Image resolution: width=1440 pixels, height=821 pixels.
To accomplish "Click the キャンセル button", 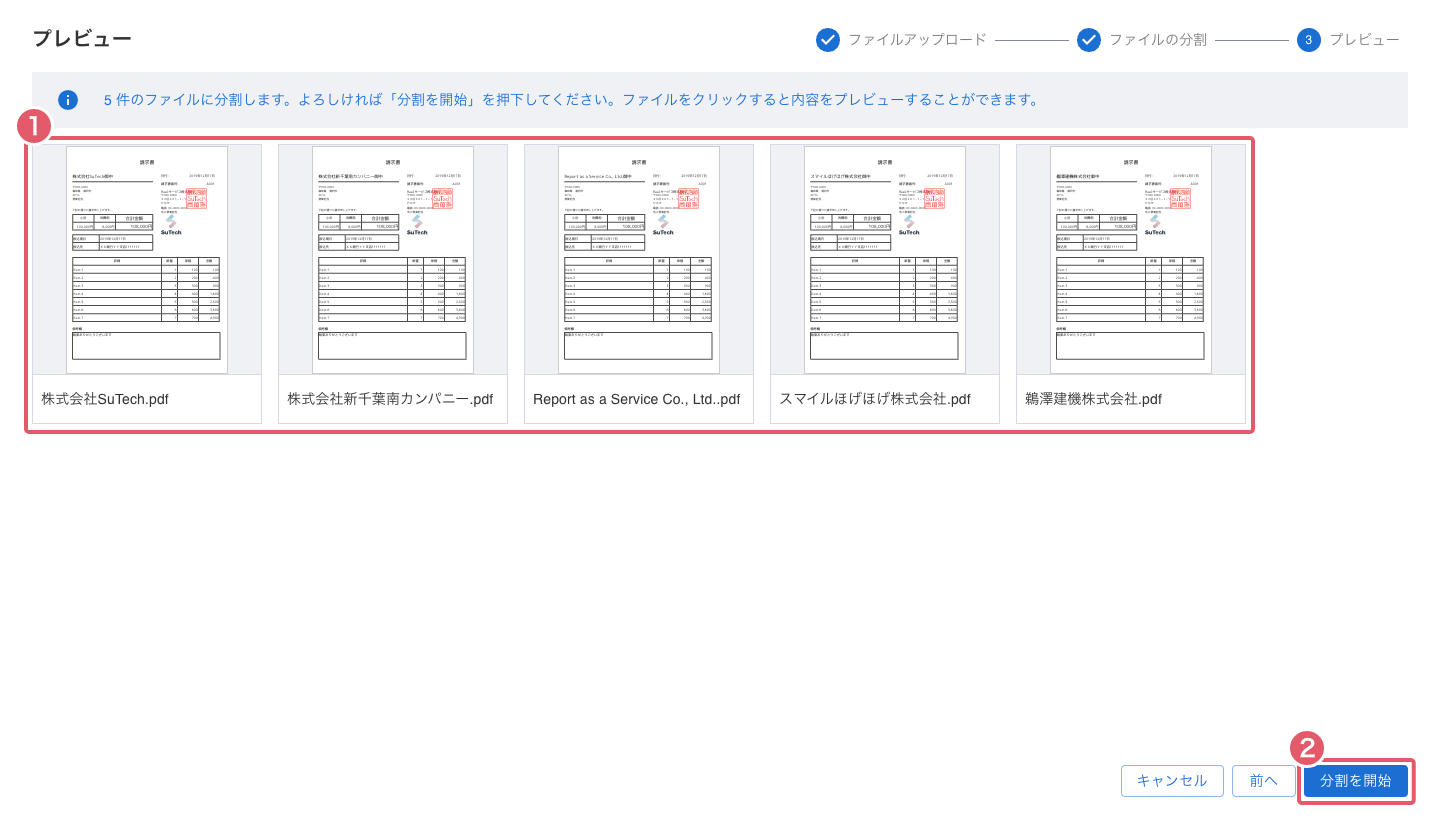I will [1172, 781].
